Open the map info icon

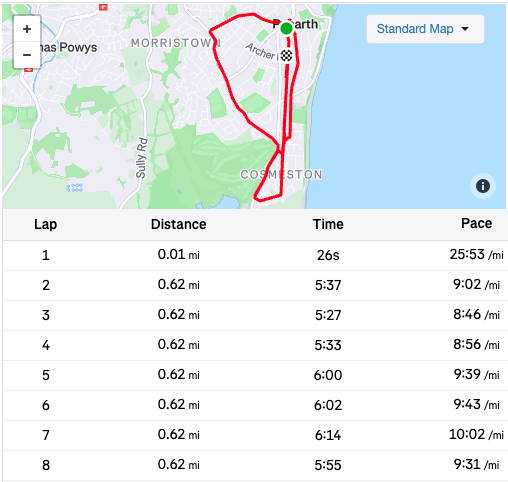(483, 186)
